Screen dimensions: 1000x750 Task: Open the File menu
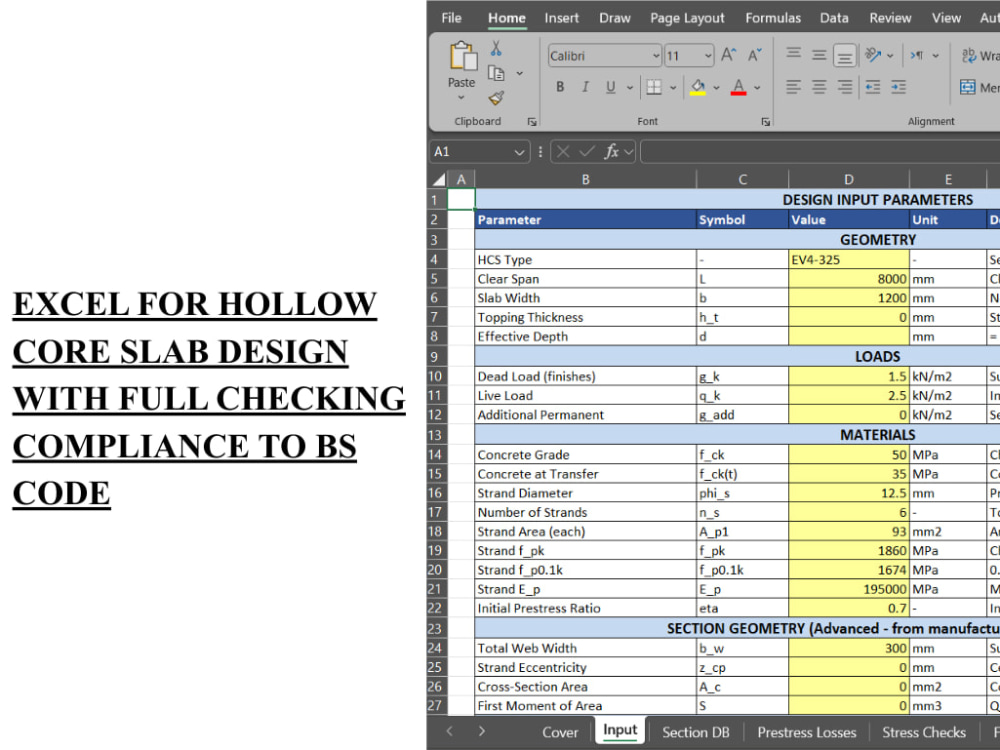[451, 18]
